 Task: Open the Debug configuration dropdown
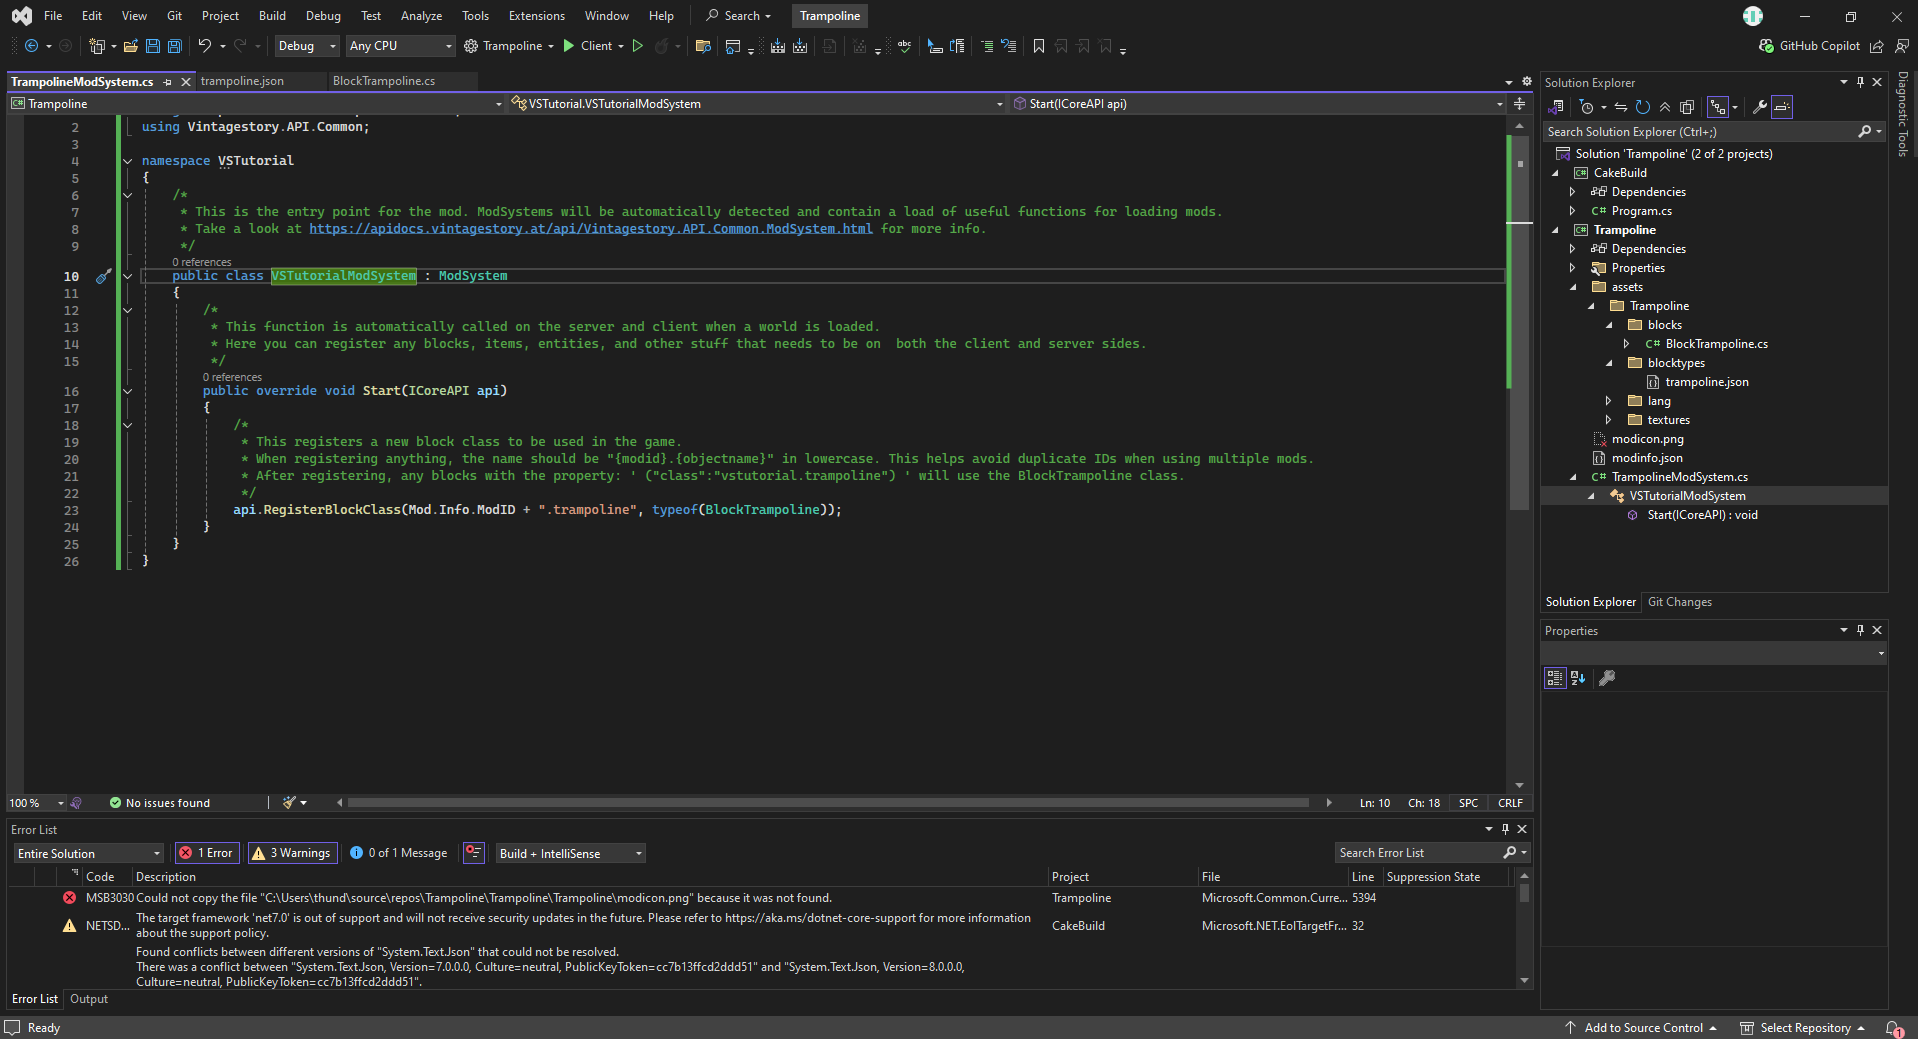pyautogui.click(x=307, y=46)
